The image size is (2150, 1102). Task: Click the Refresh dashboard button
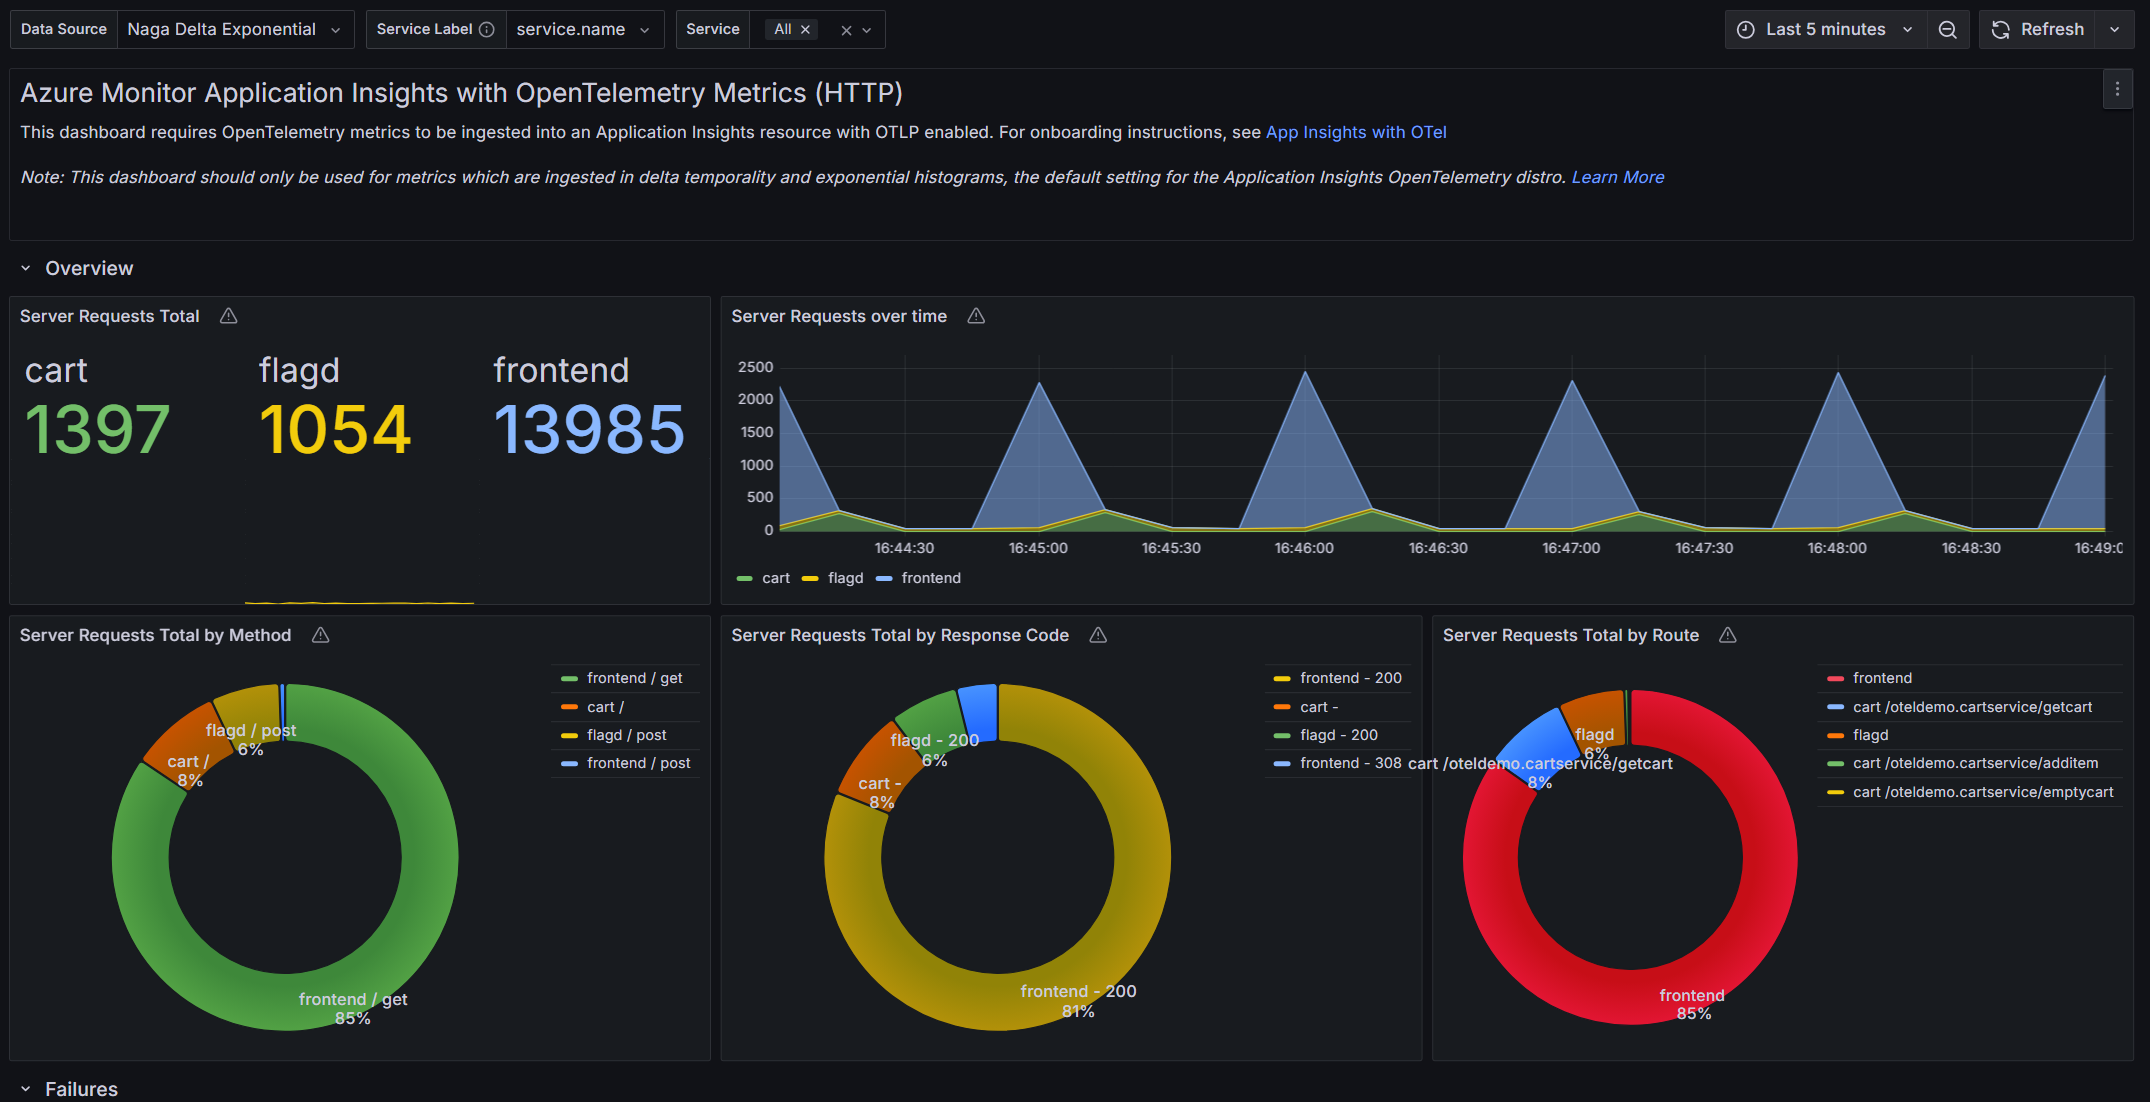click(2037, 30)
